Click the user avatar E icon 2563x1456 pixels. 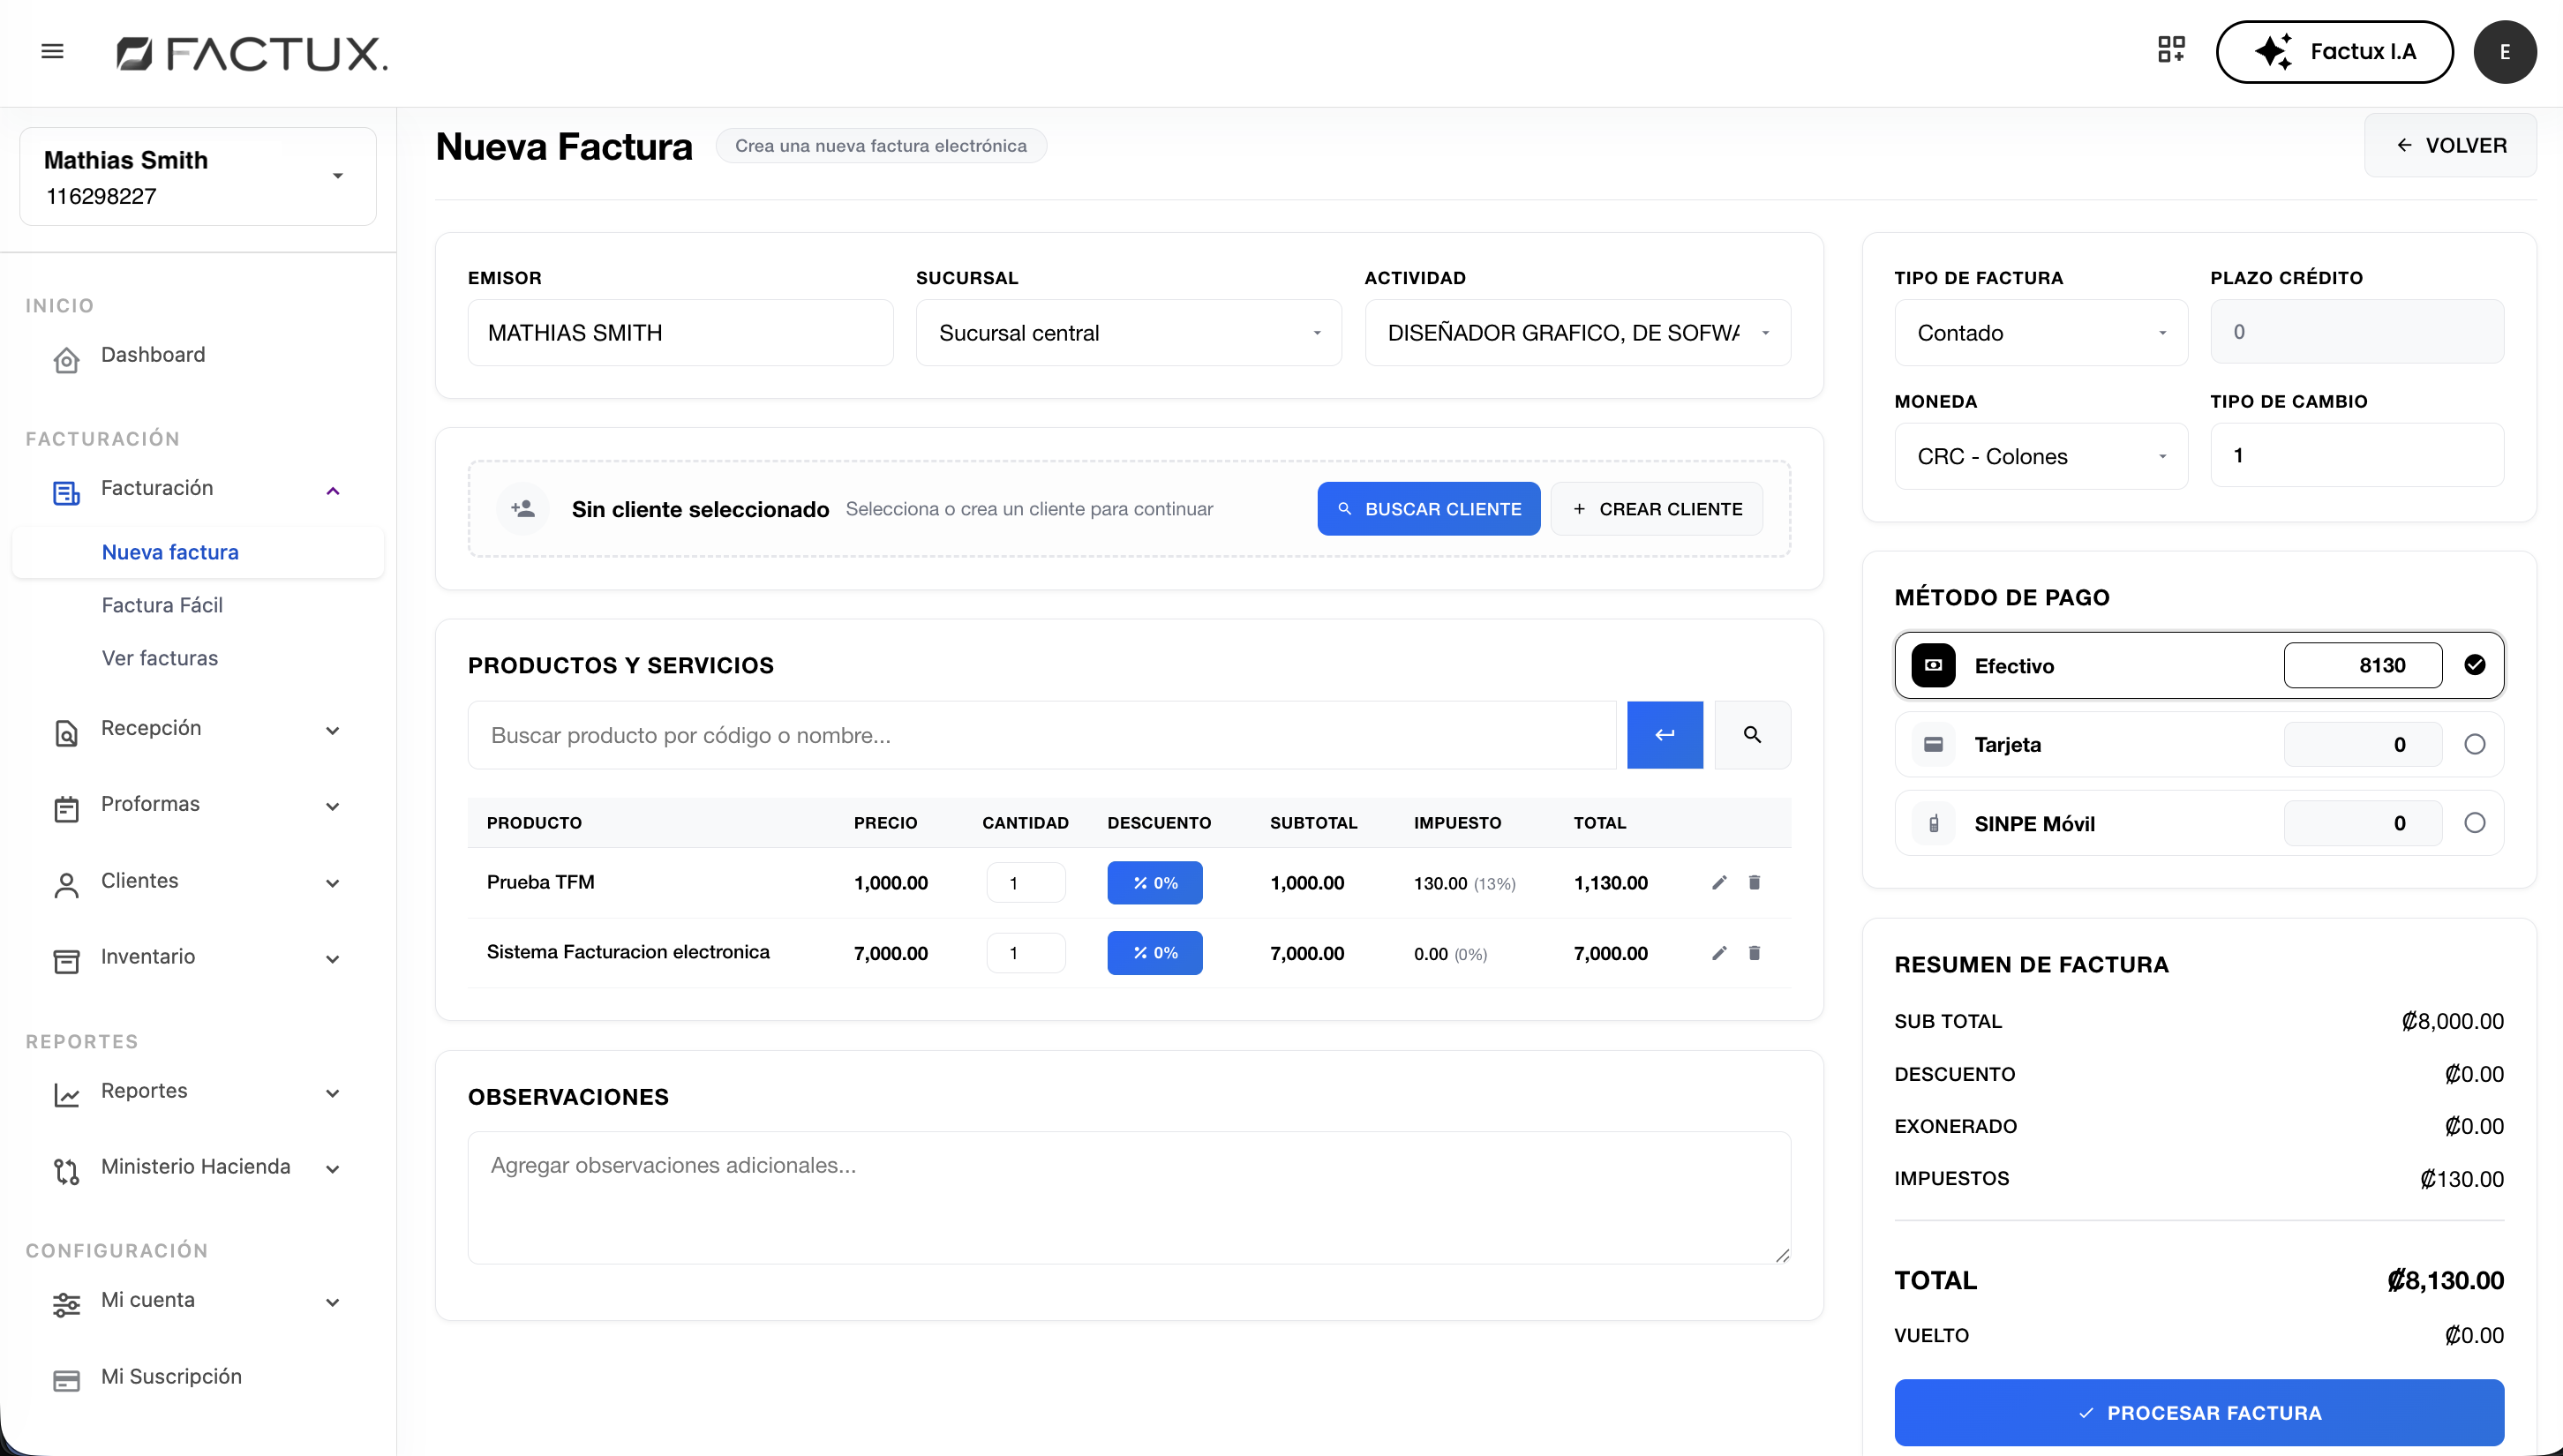coord(2504,52)
